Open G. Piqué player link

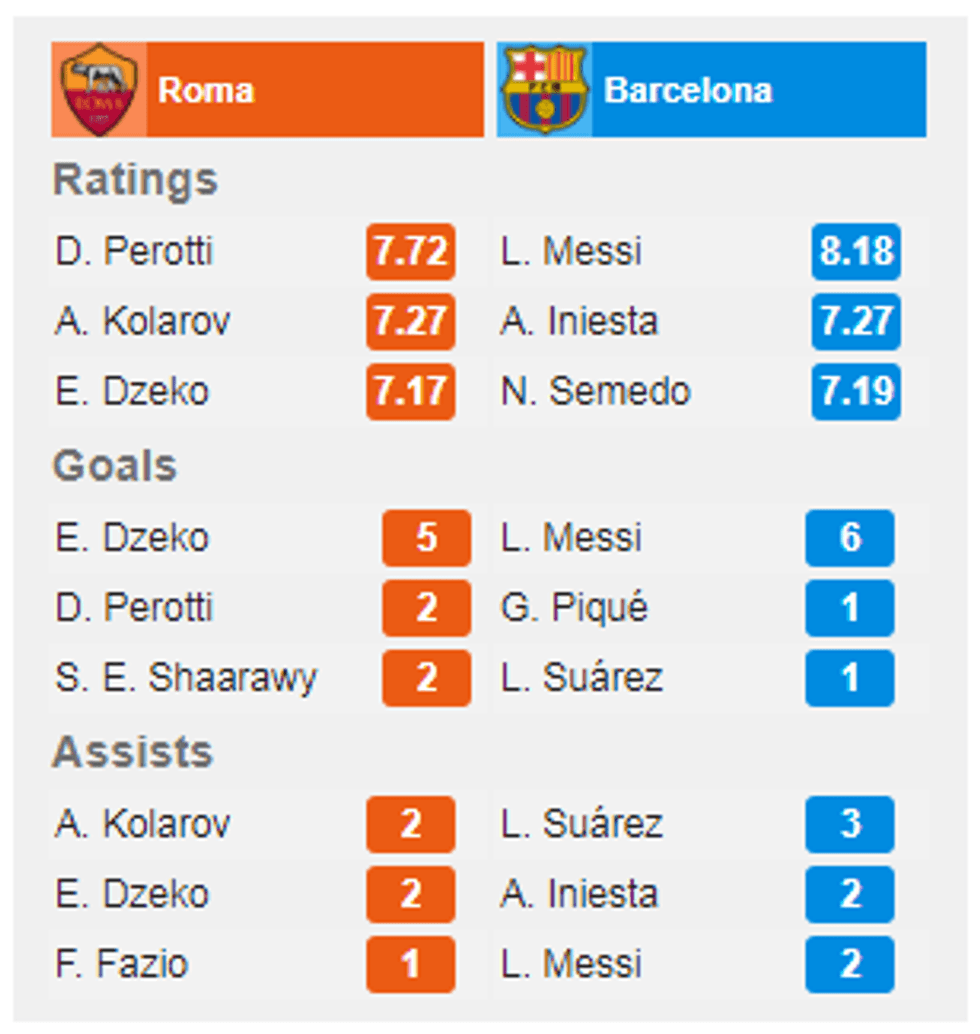tap(574, 607)
